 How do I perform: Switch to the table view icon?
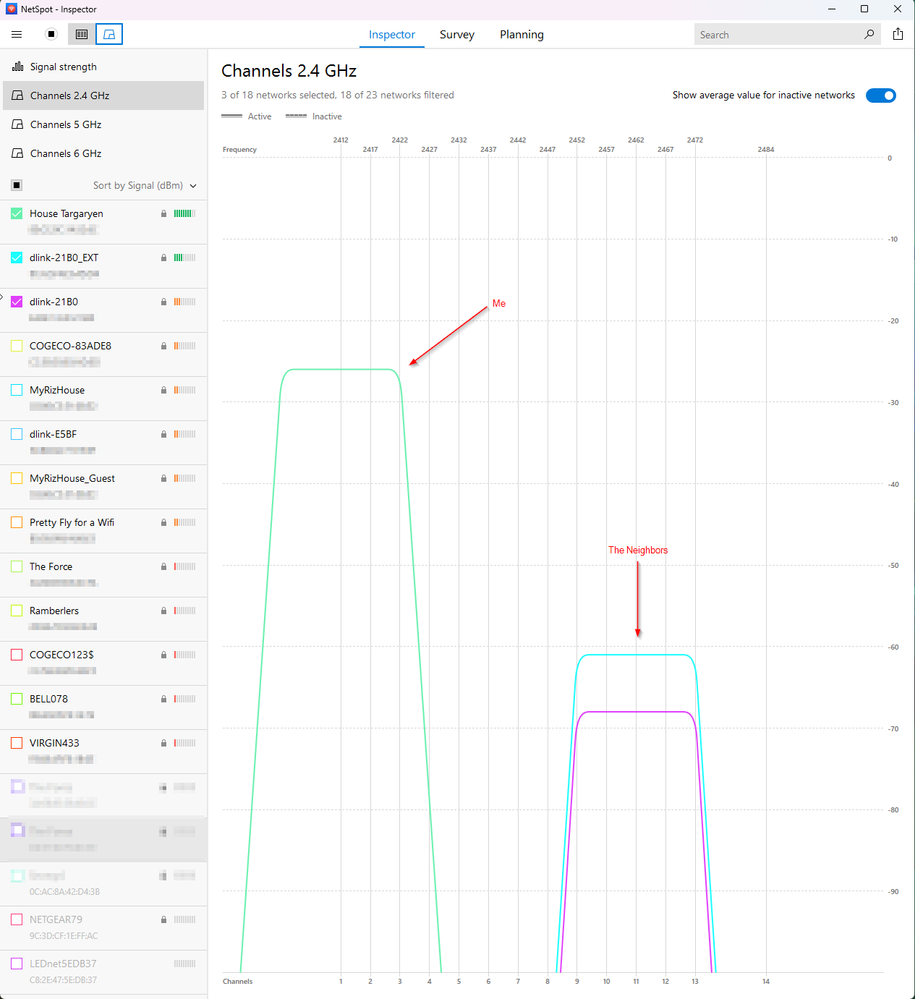point(80,33)
